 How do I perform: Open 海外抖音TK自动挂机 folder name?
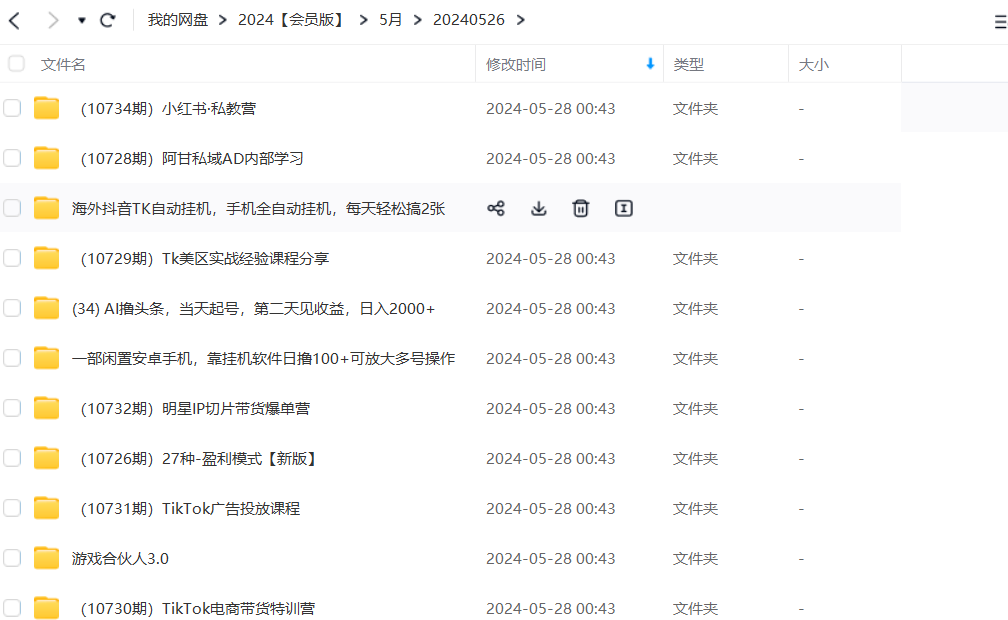pos(258,208)
